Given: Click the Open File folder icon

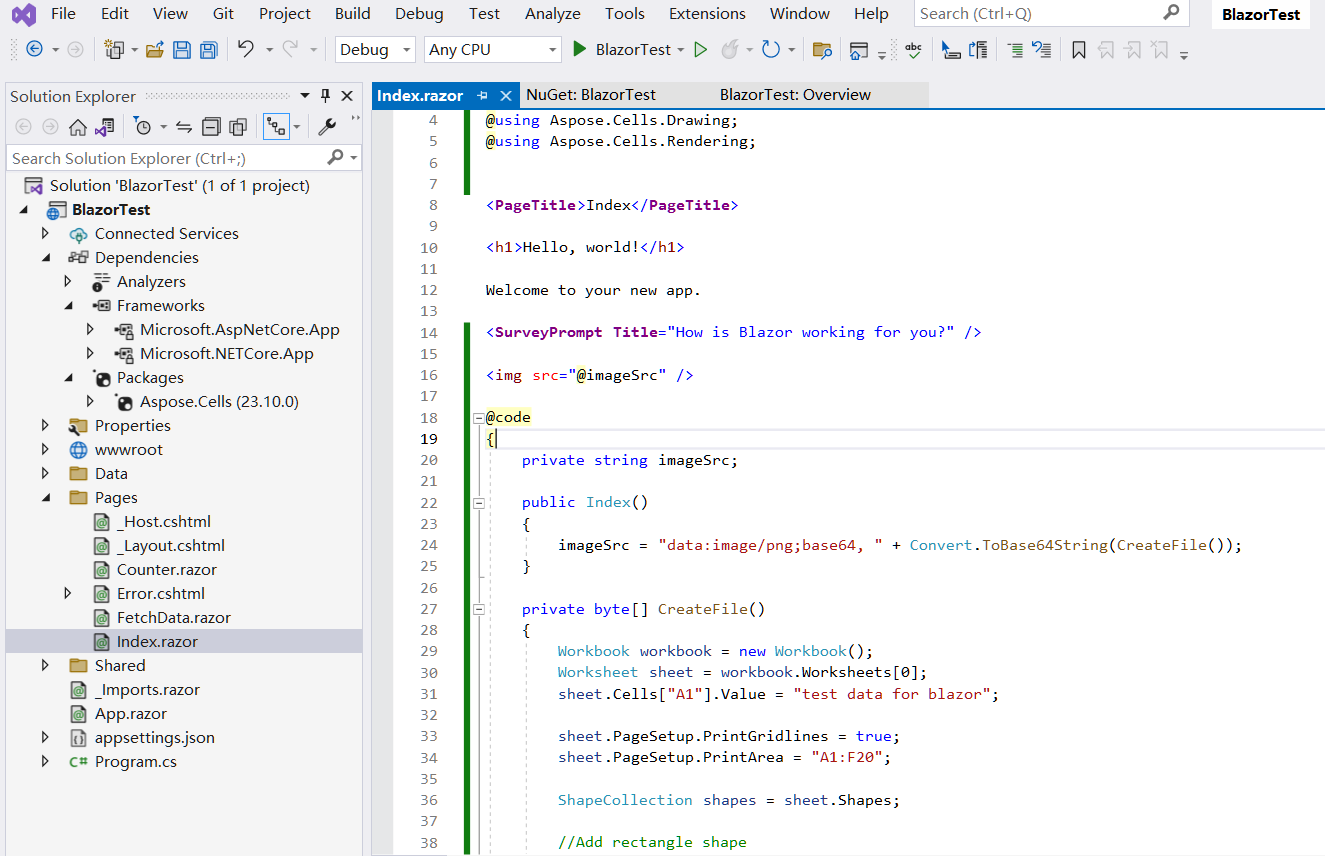Looking at the screenshot, I should tap(154, 50).
